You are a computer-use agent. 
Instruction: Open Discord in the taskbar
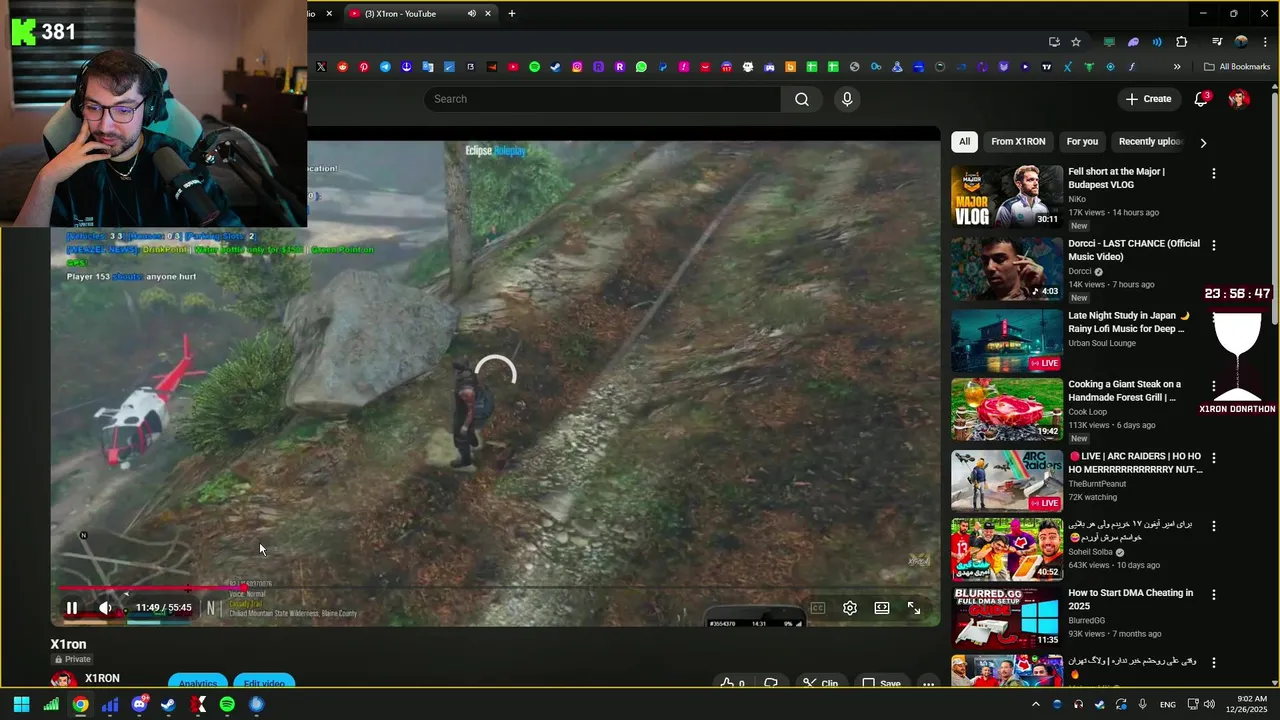(x=139, y=704)
